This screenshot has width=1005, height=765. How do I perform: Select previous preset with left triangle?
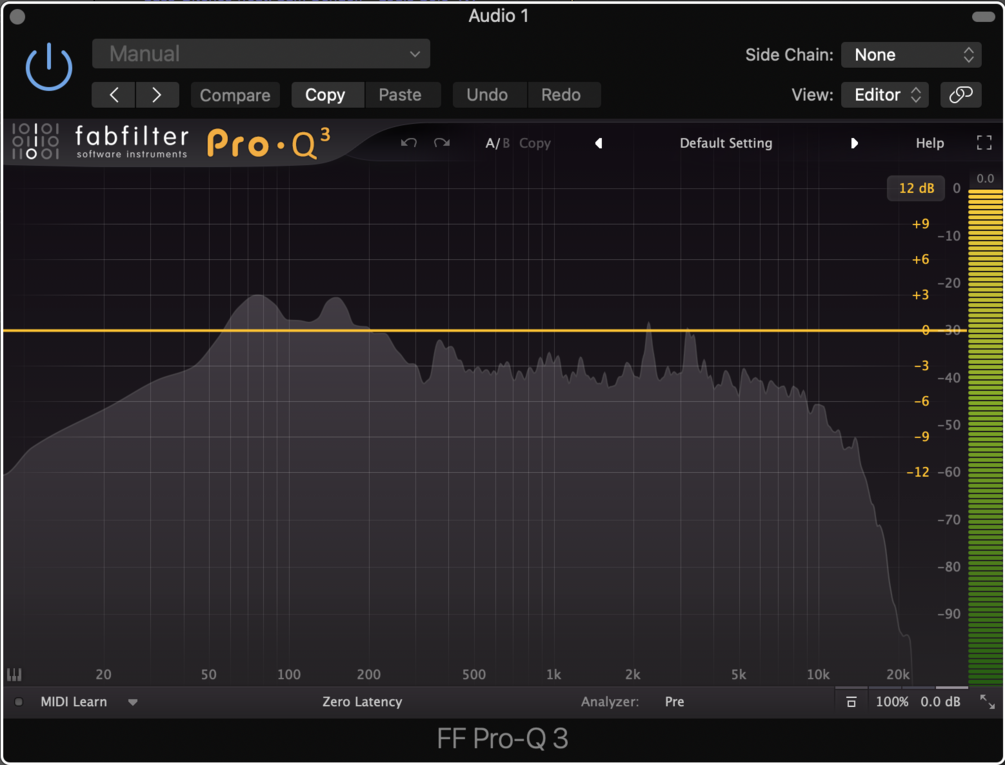[599, 144]
